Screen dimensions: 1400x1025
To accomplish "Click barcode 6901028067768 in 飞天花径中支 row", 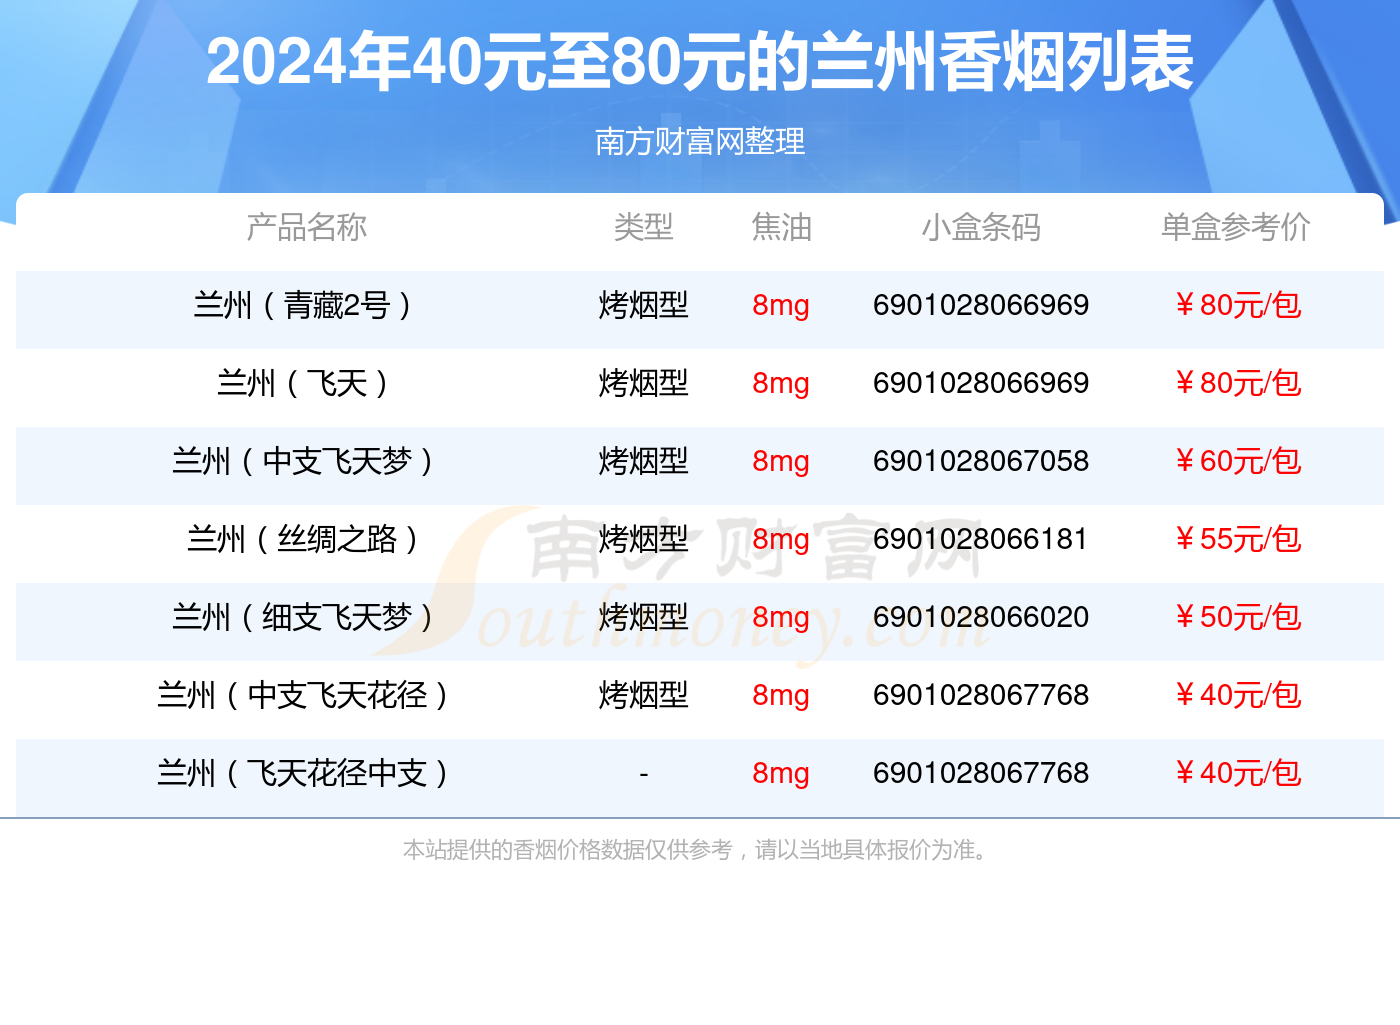I will 981,773.
